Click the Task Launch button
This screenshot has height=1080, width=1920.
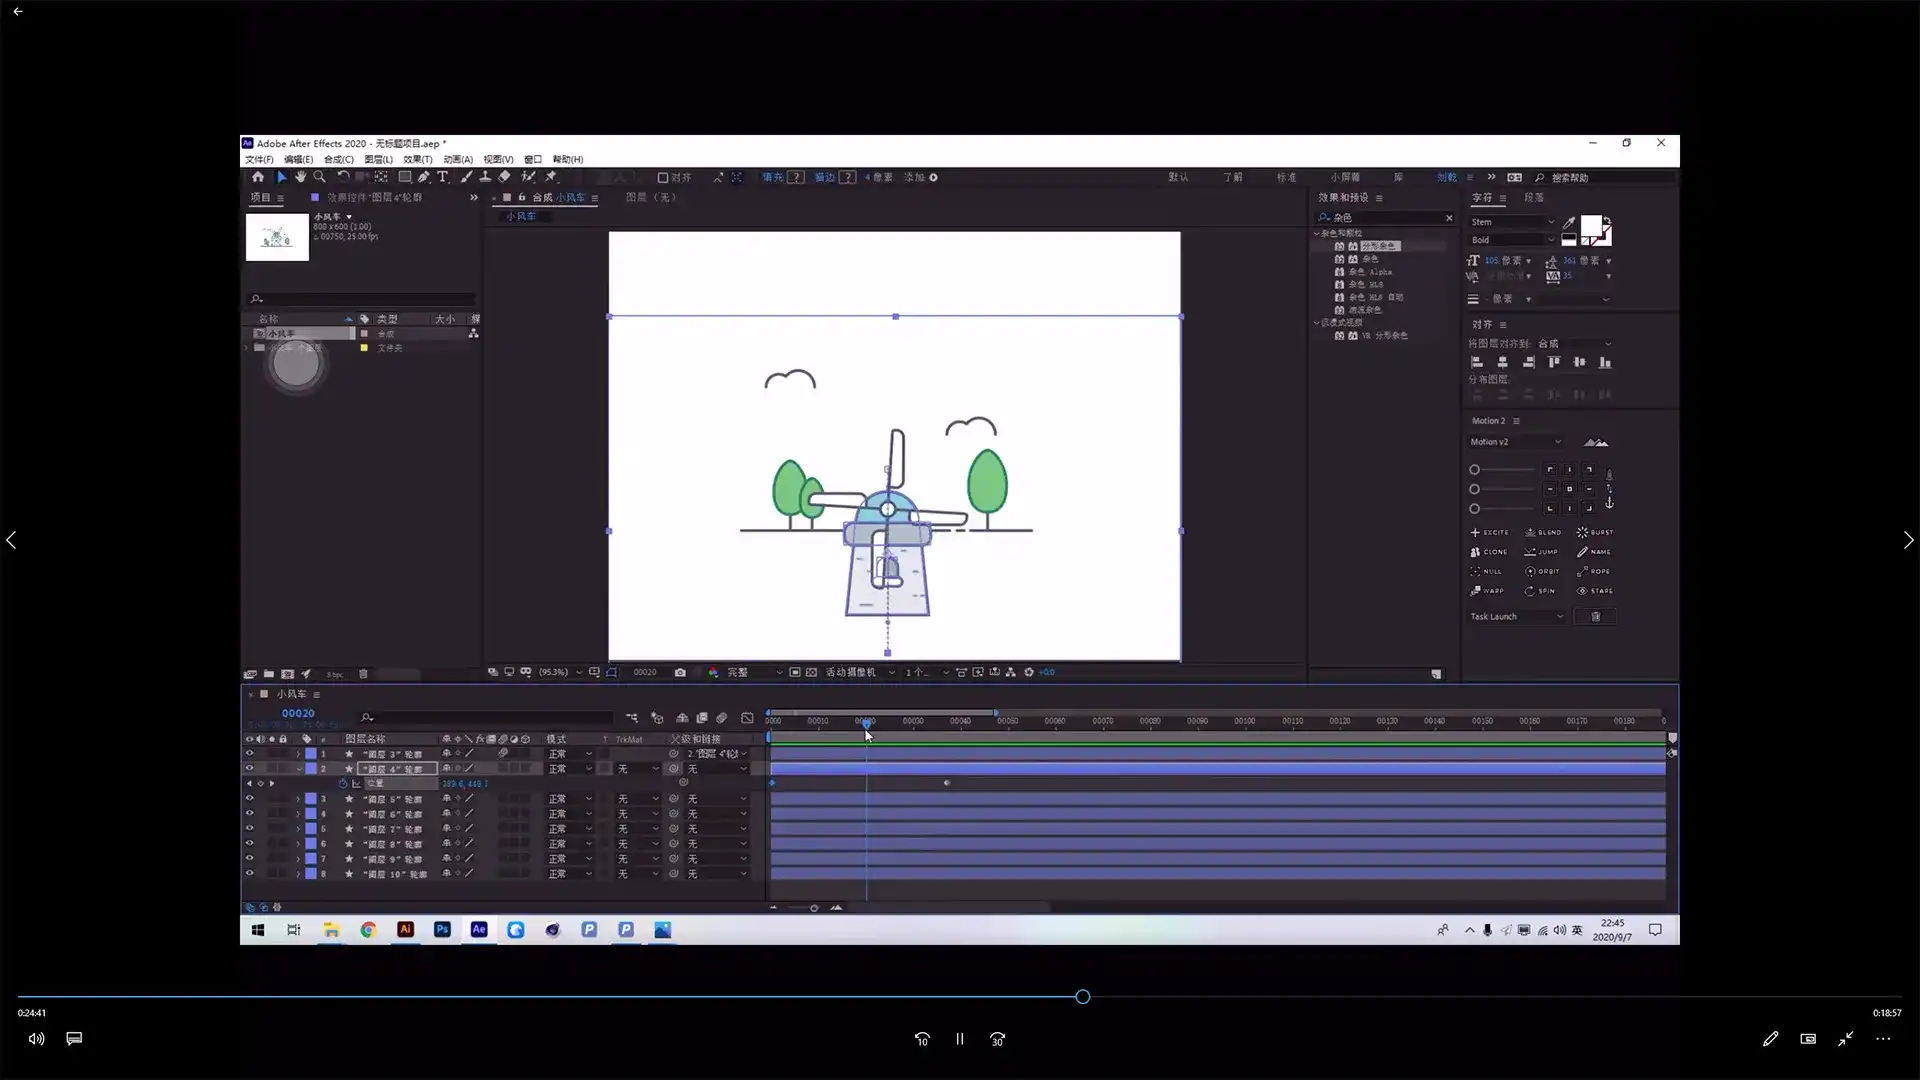pos(1516,617)
